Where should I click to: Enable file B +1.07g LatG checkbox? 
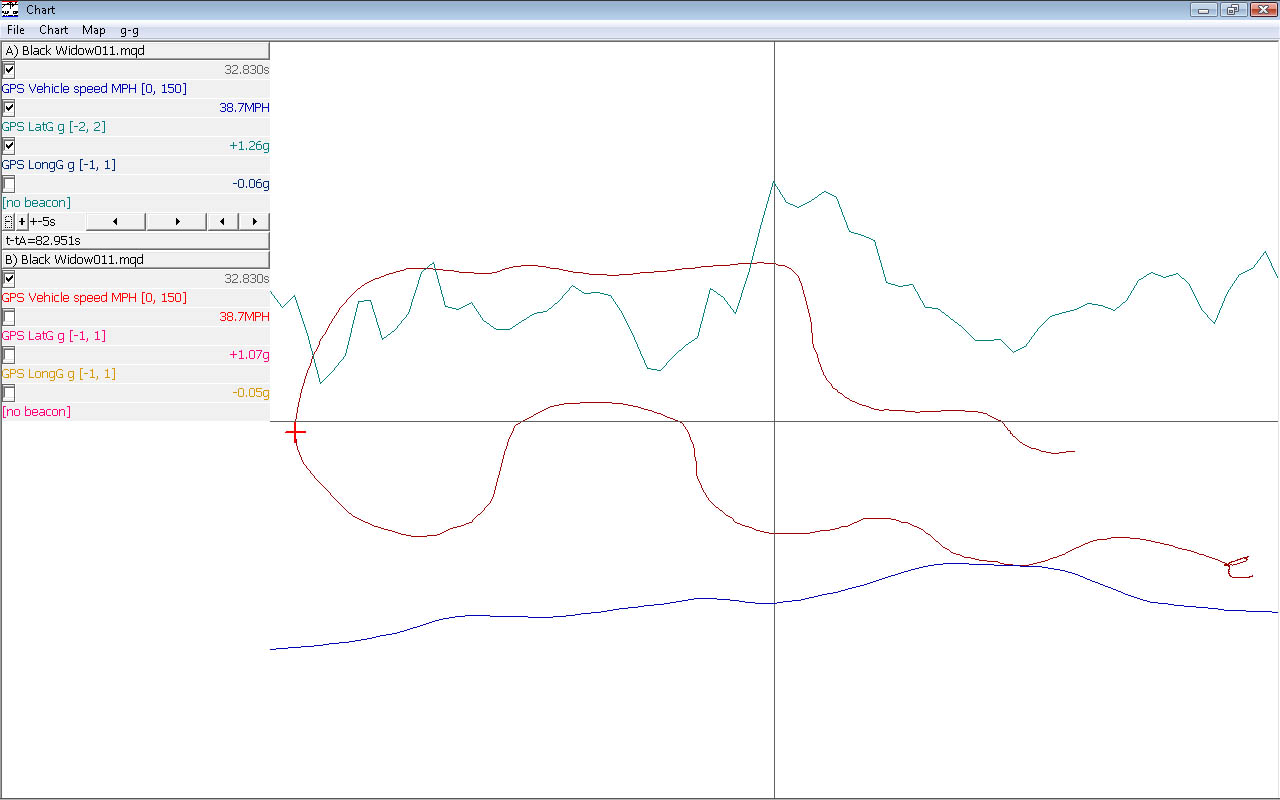pyautogui.click(x=9, y=355)
